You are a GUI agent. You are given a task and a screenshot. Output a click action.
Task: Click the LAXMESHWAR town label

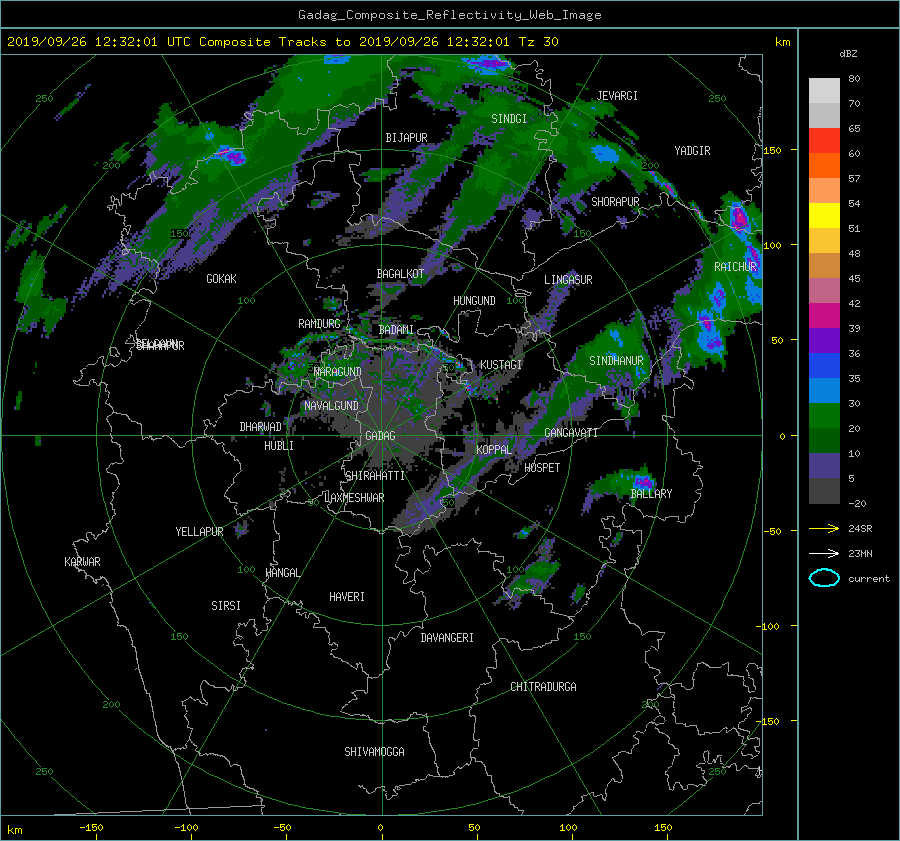(354, 498)
